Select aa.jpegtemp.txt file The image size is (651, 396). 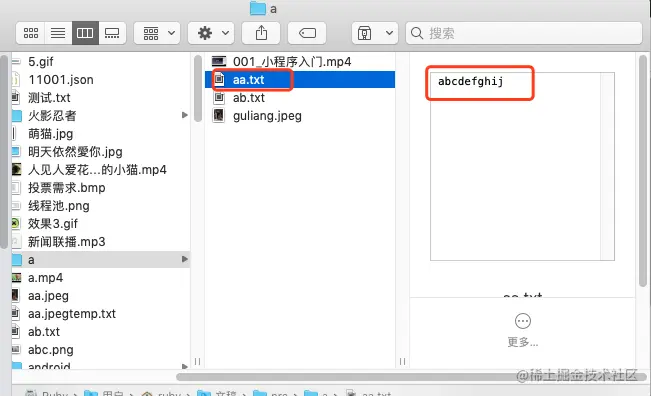72,314
